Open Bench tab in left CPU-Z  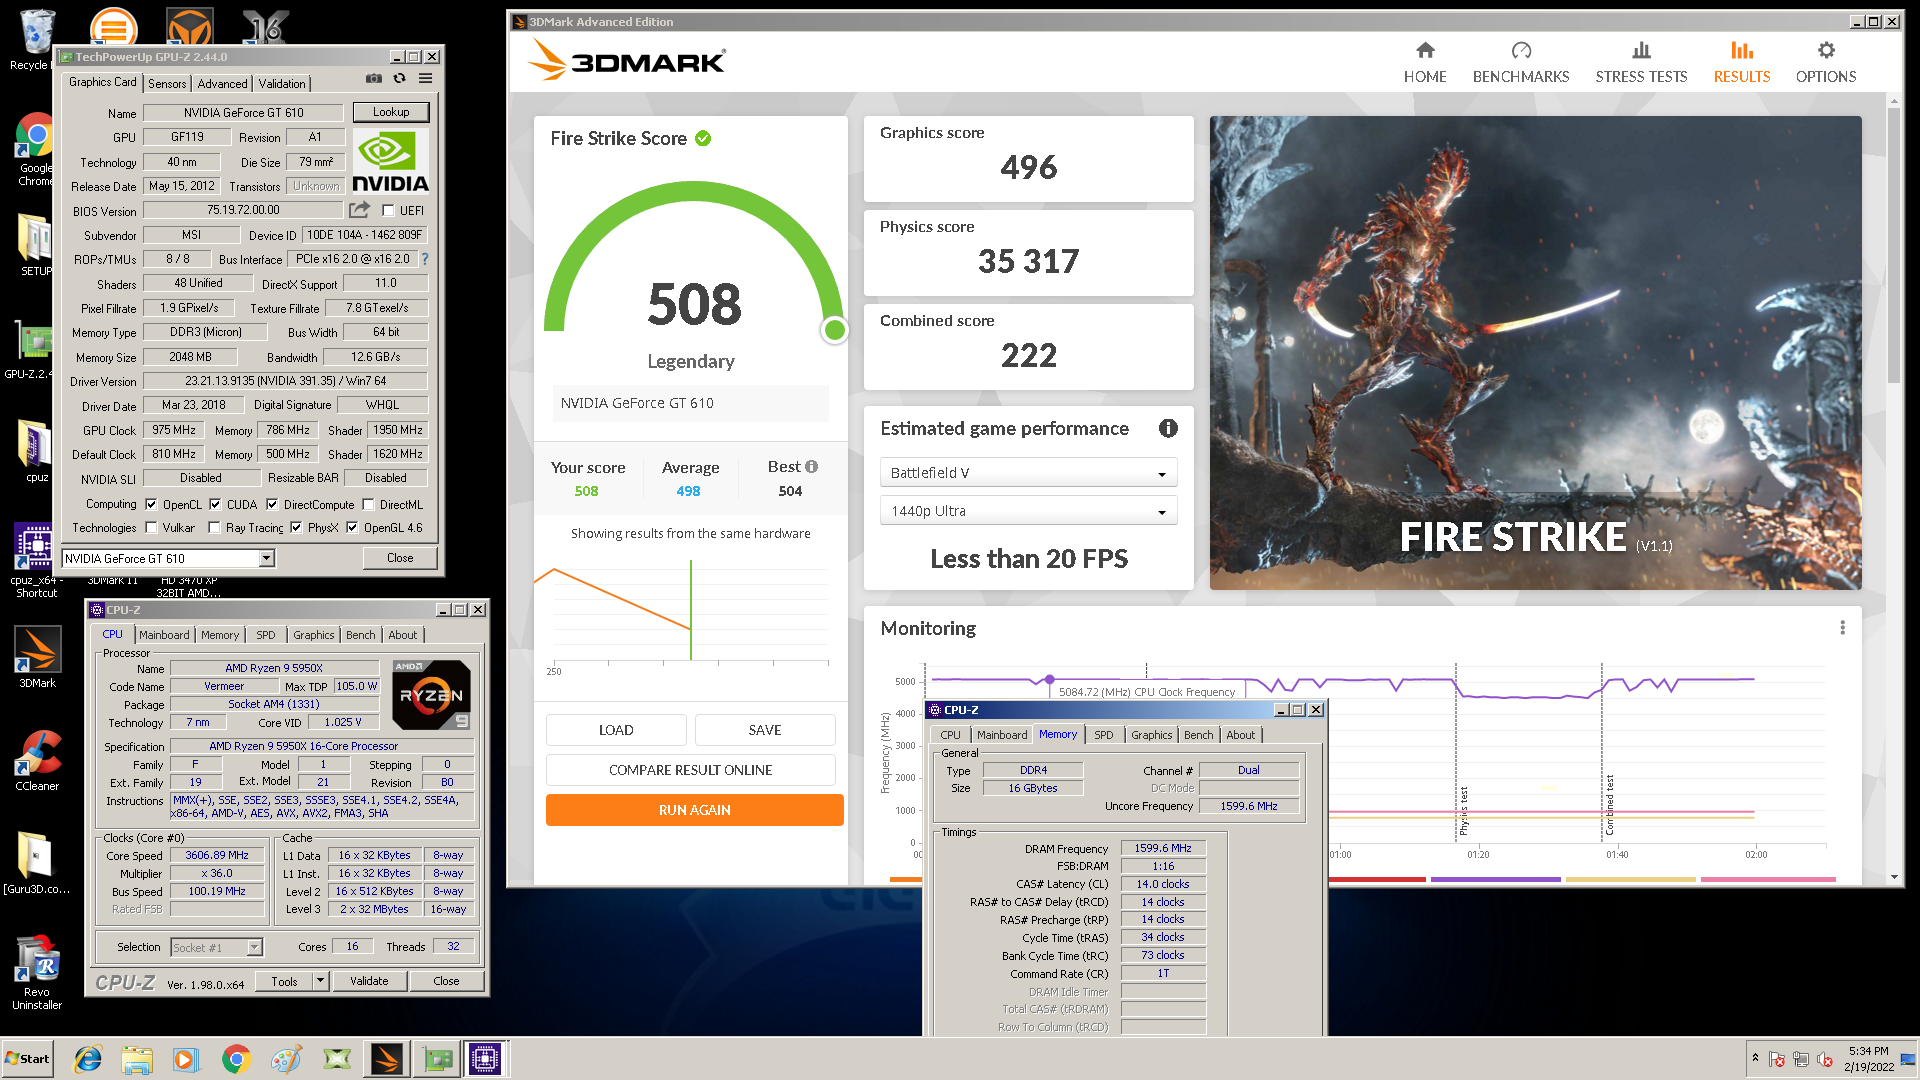[361, 635]
